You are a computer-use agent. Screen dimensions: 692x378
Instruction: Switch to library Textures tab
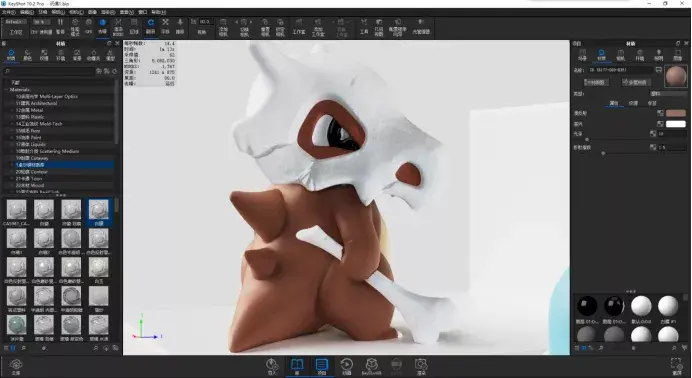[x=44, y=55]
